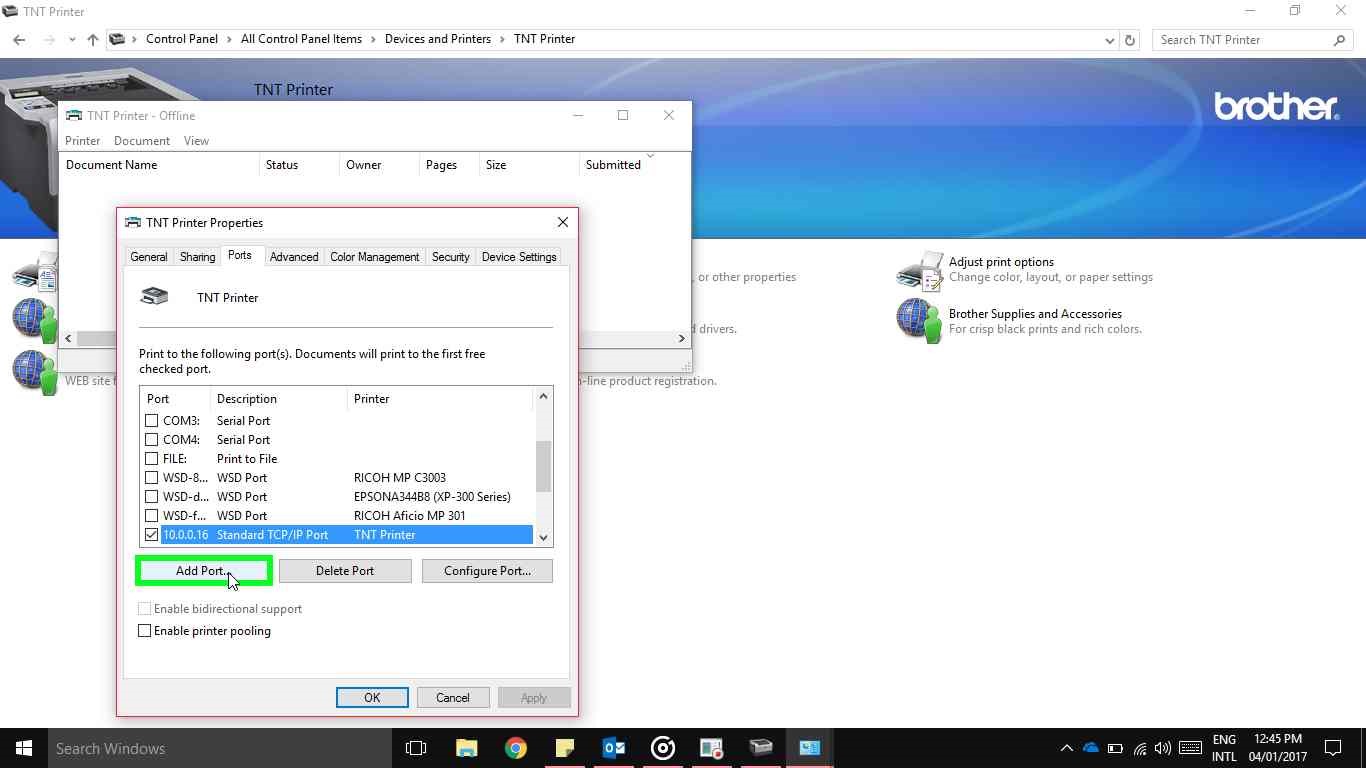Viewport: 1366px width, 768px height.
Task: Check the COM3 serial port checkbox
Action: (152, 421)
